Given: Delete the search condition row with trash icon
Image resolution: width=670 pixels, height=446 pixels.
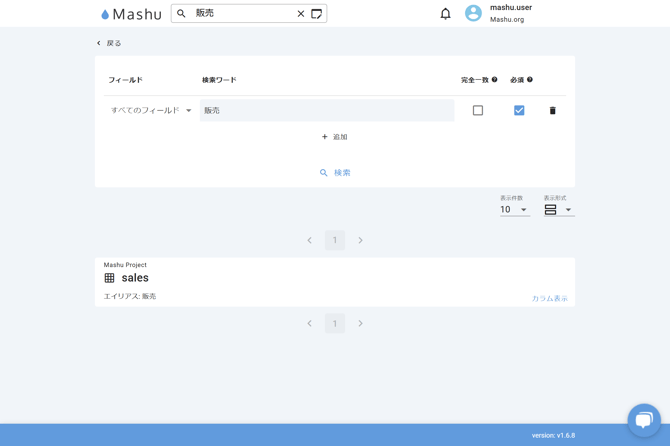Looking at the screenshot, I should [552, 111].
